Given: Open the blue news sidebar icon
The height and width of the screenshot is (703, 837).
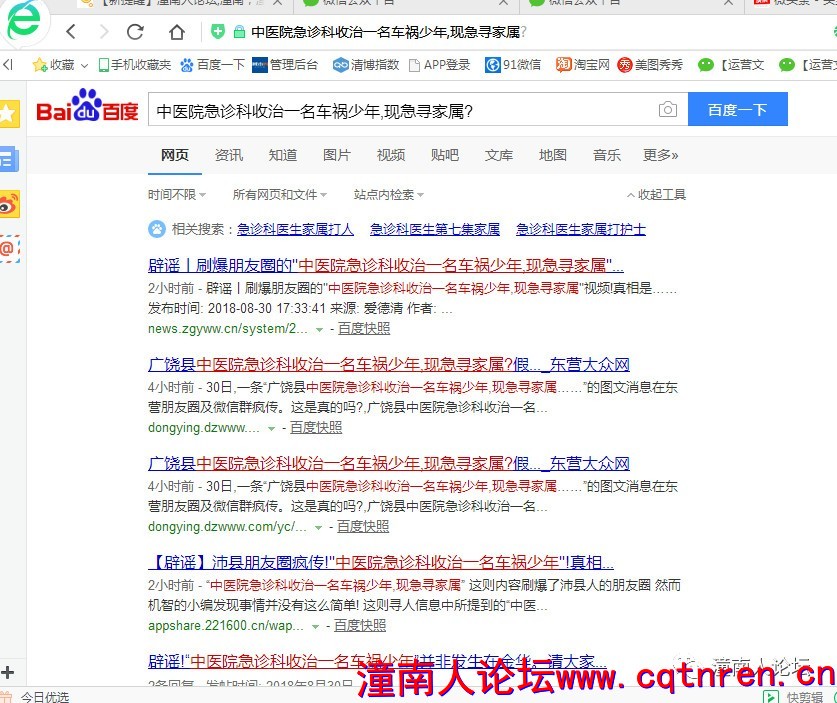Looking at the screenshot, I should (9, 160).
